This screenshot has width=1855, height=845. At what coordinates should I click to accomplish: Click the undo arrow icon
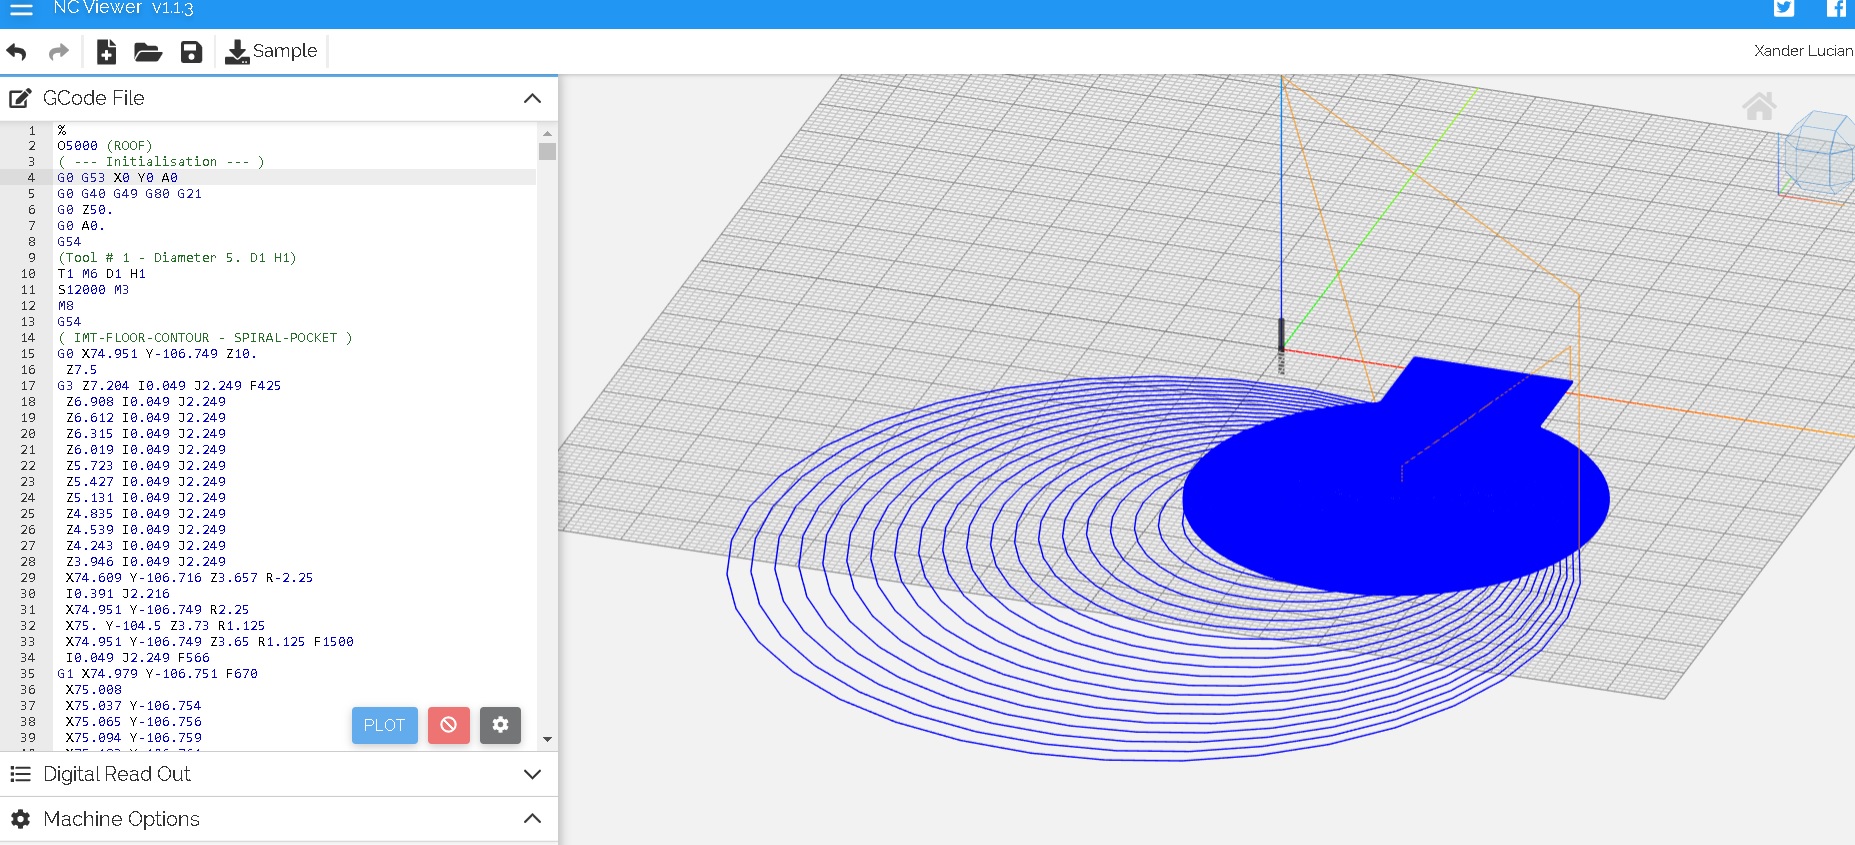coord(17,52)
